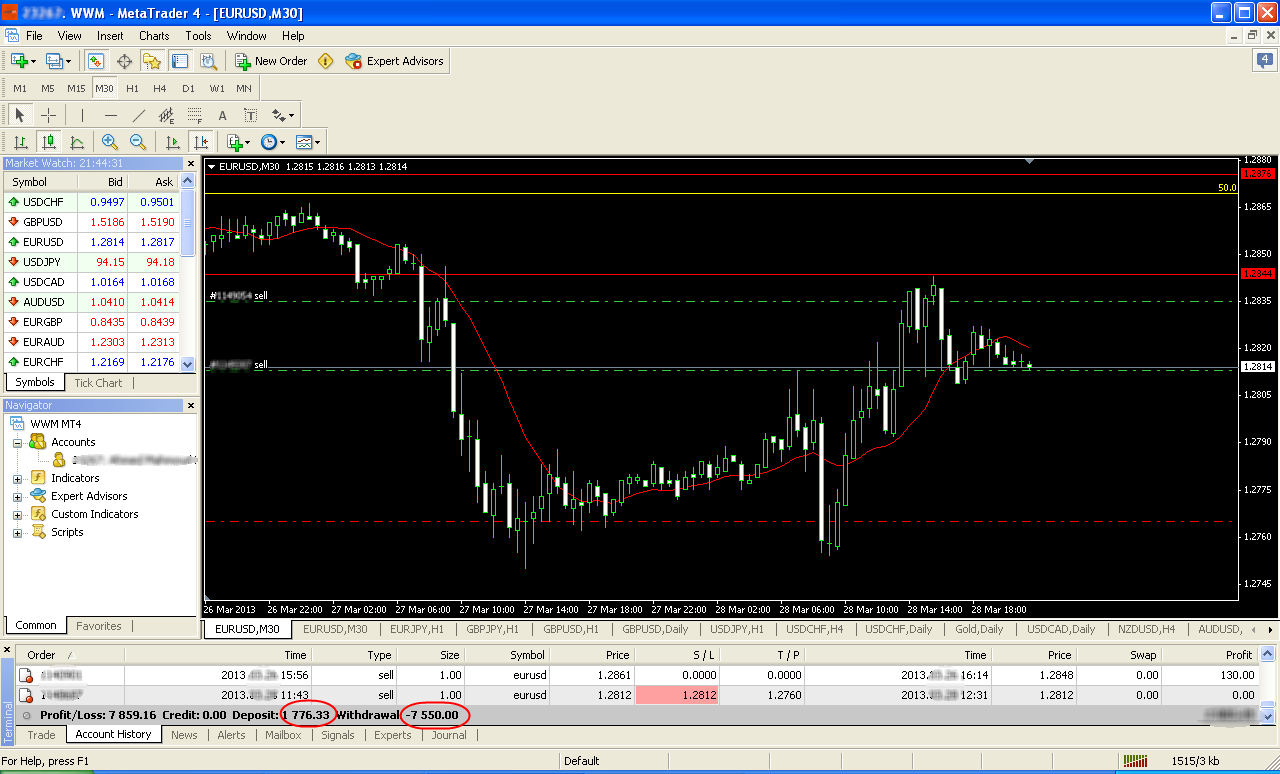Select the GBPUSD row in Market Watch
The width and height of the screenshot is (1280, 774).
click(x=92, y=222)
